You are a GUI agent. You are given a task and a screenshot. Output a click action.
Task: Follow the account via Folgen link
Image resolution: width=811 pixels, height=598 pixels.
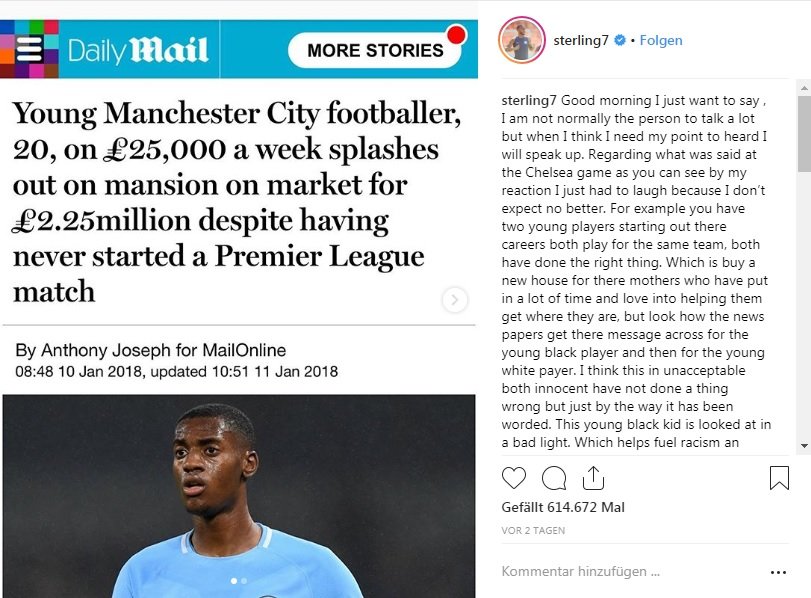click(x=660, y=41)
